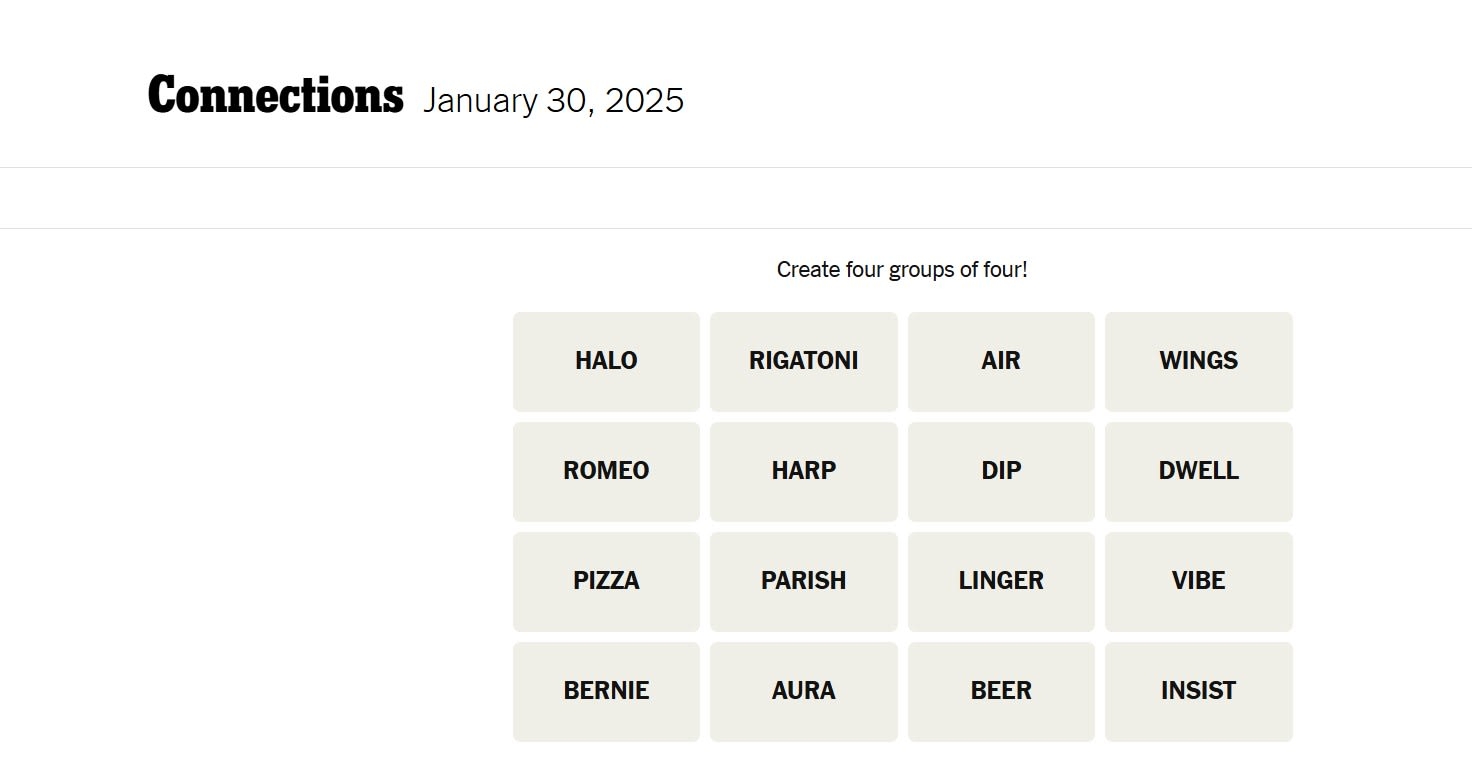Tap the DIP tile

pos(1001,471)
